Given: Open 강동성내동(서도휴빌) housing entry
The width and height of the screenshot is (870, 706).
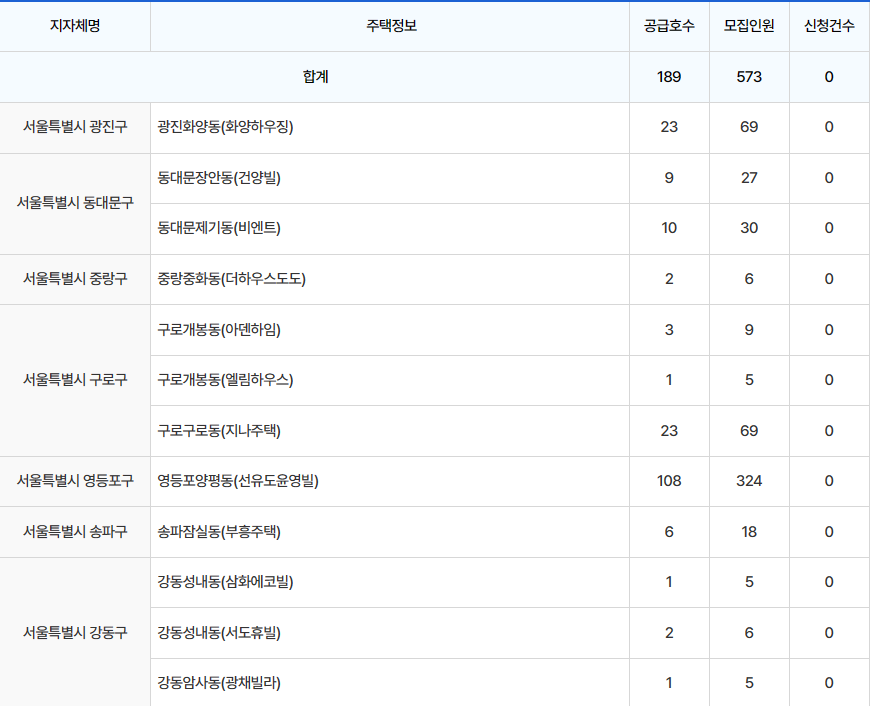Looking at the screenshot, I should pos(219,633).
